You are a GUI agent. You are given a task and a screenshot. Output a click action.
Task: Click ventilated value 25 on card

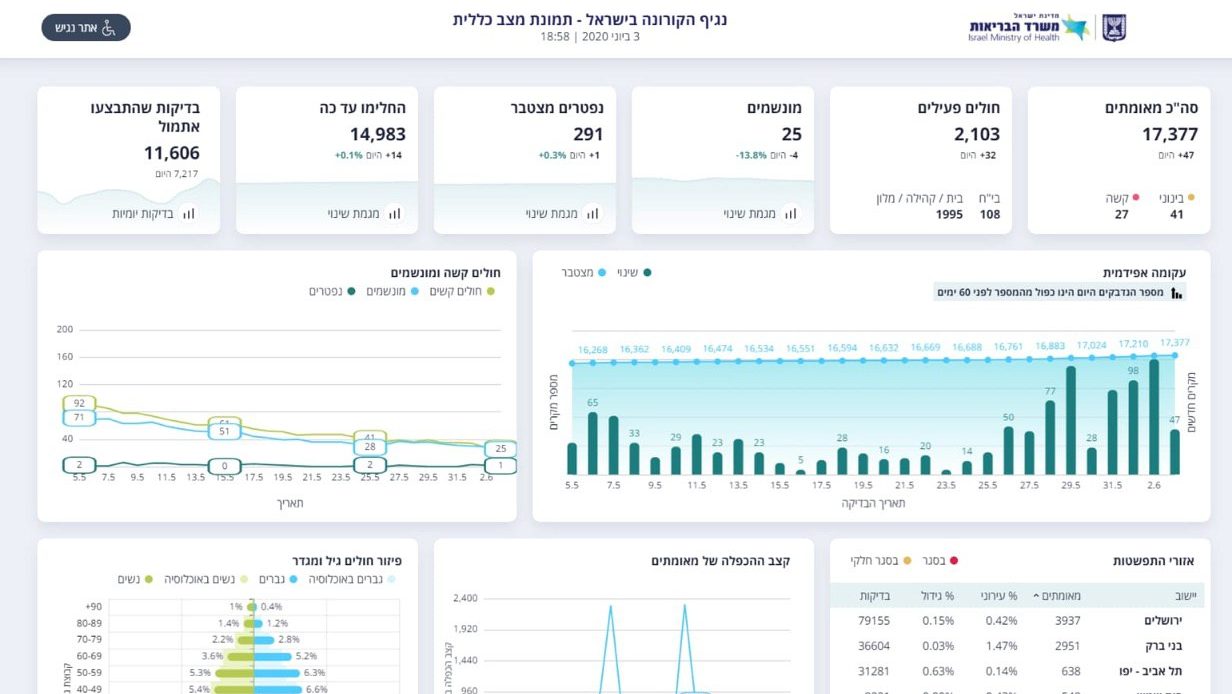[x=792, y=135]
